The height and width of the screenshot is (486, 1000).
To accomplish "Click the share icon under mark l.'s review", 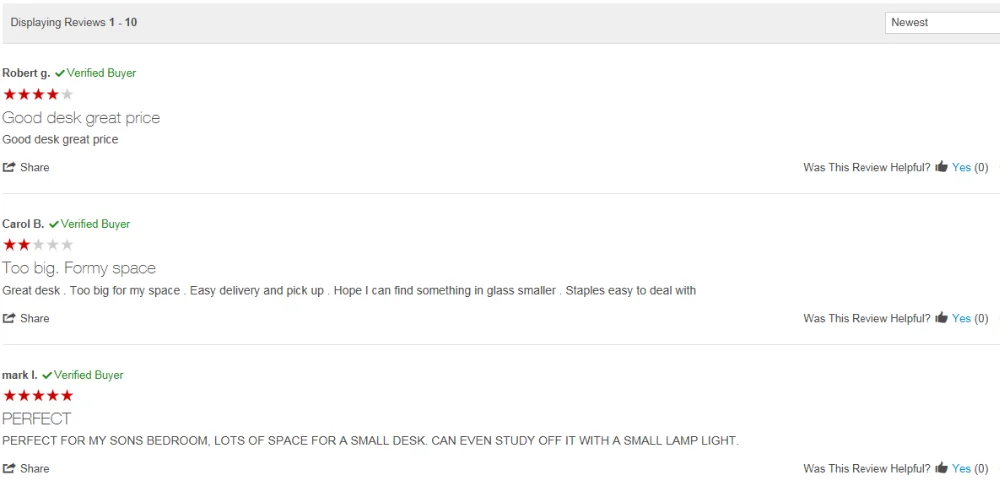I will [9, 468].
